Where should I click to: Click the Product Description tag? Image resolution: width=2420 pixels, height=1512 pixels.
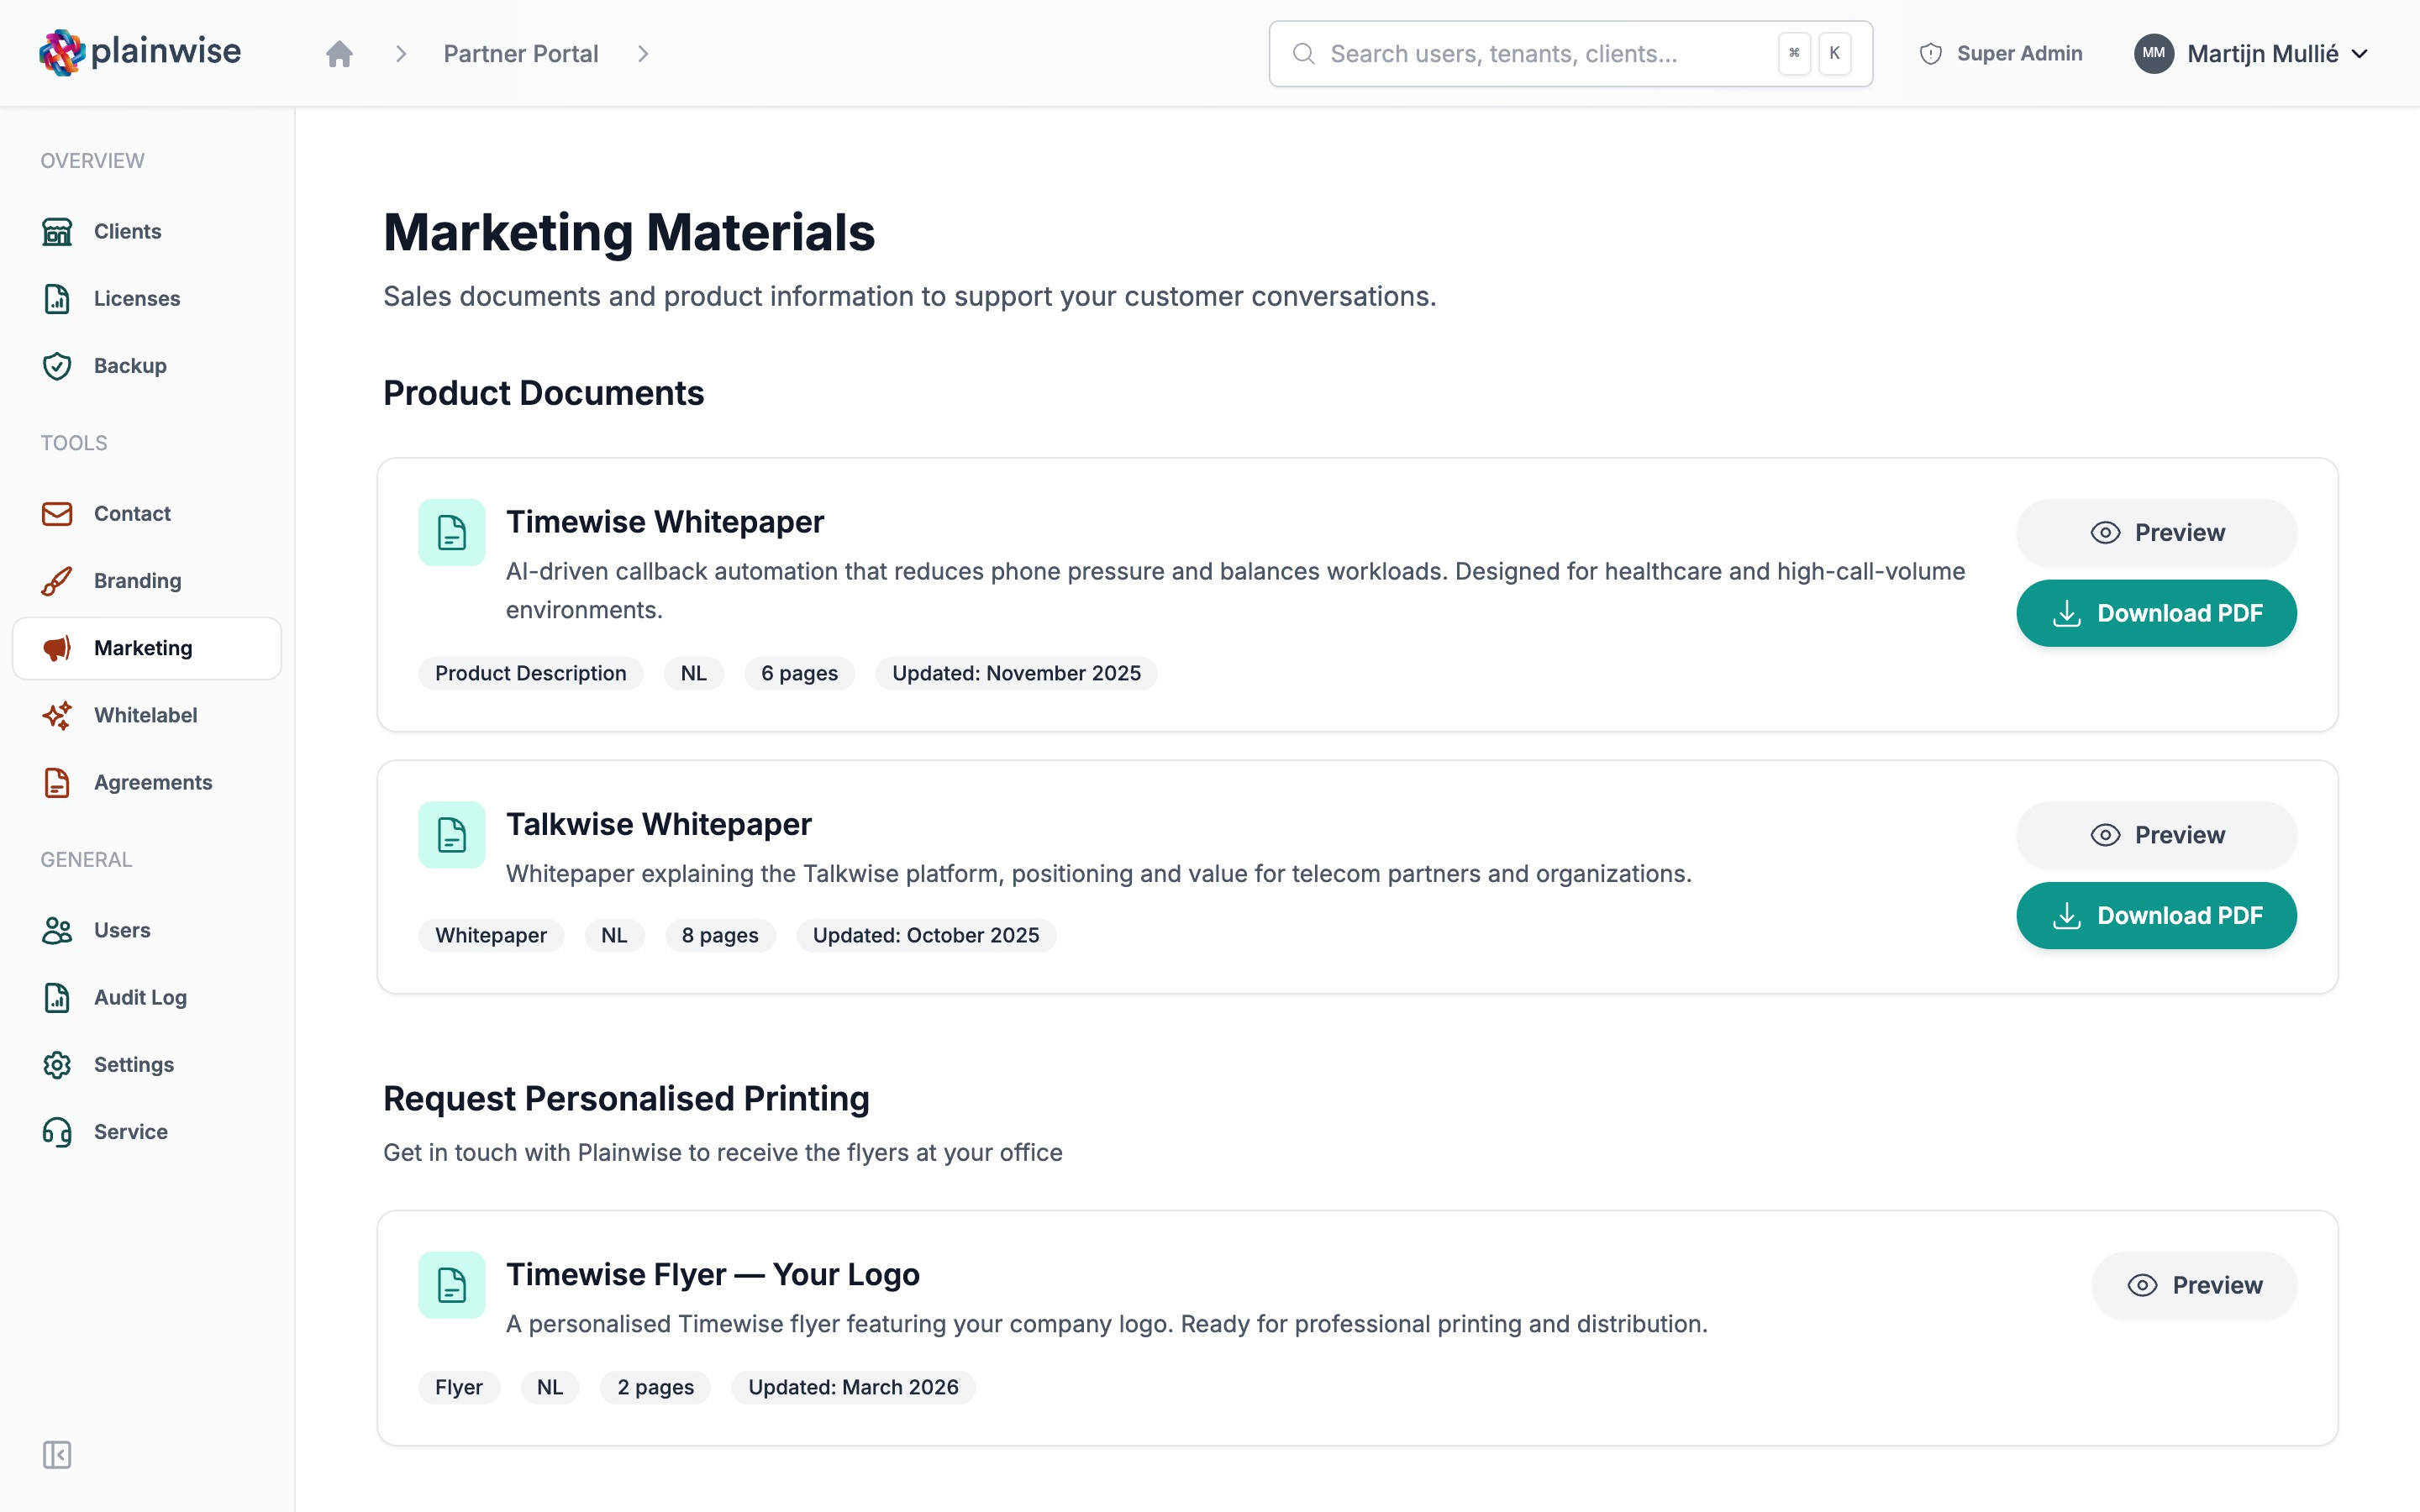(x=530, y=673)
